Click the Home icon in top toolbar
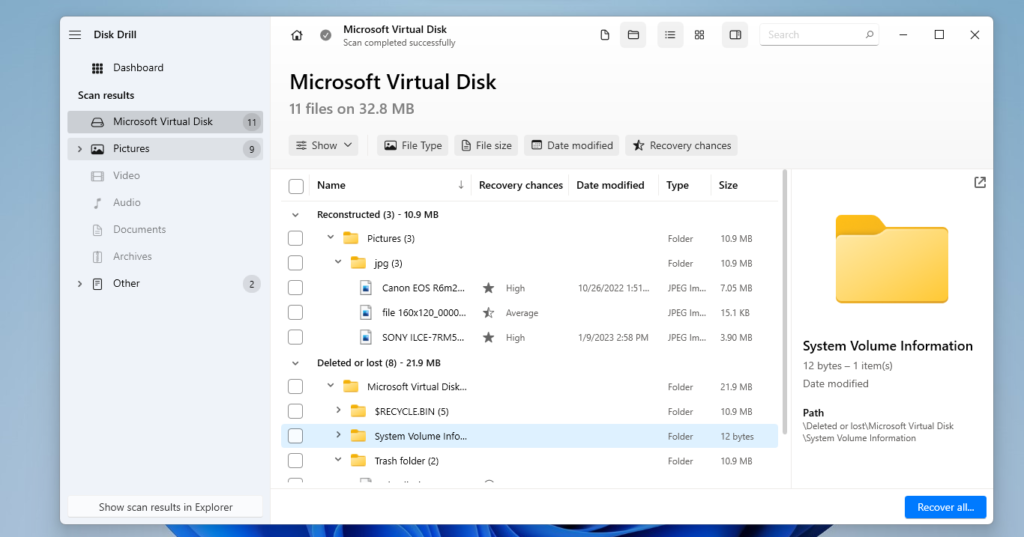The height and width of the screenshot is (537, 1024). click(x=296, y=35)
